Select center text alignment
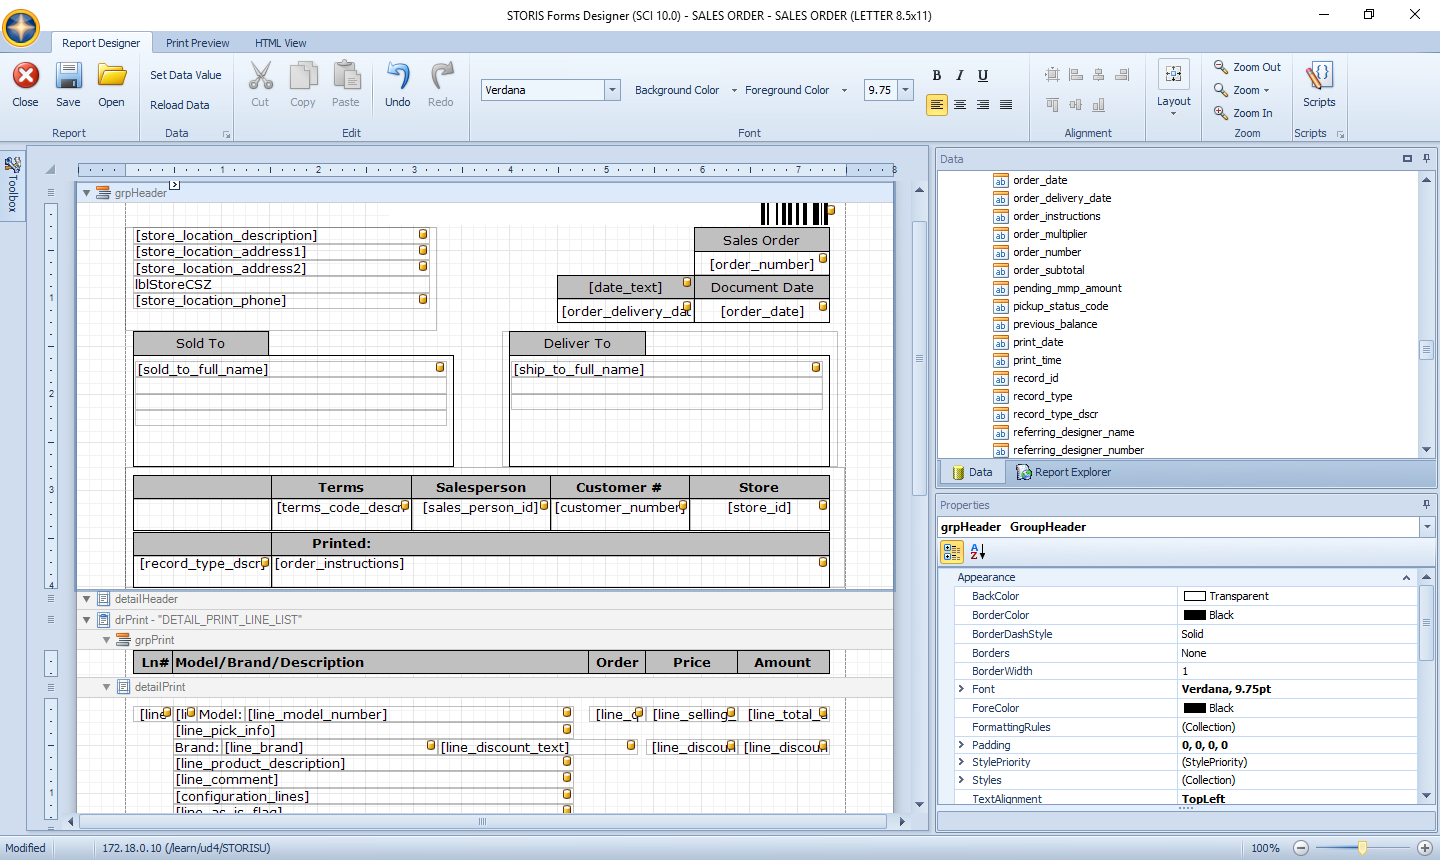 tap(960, 105)
